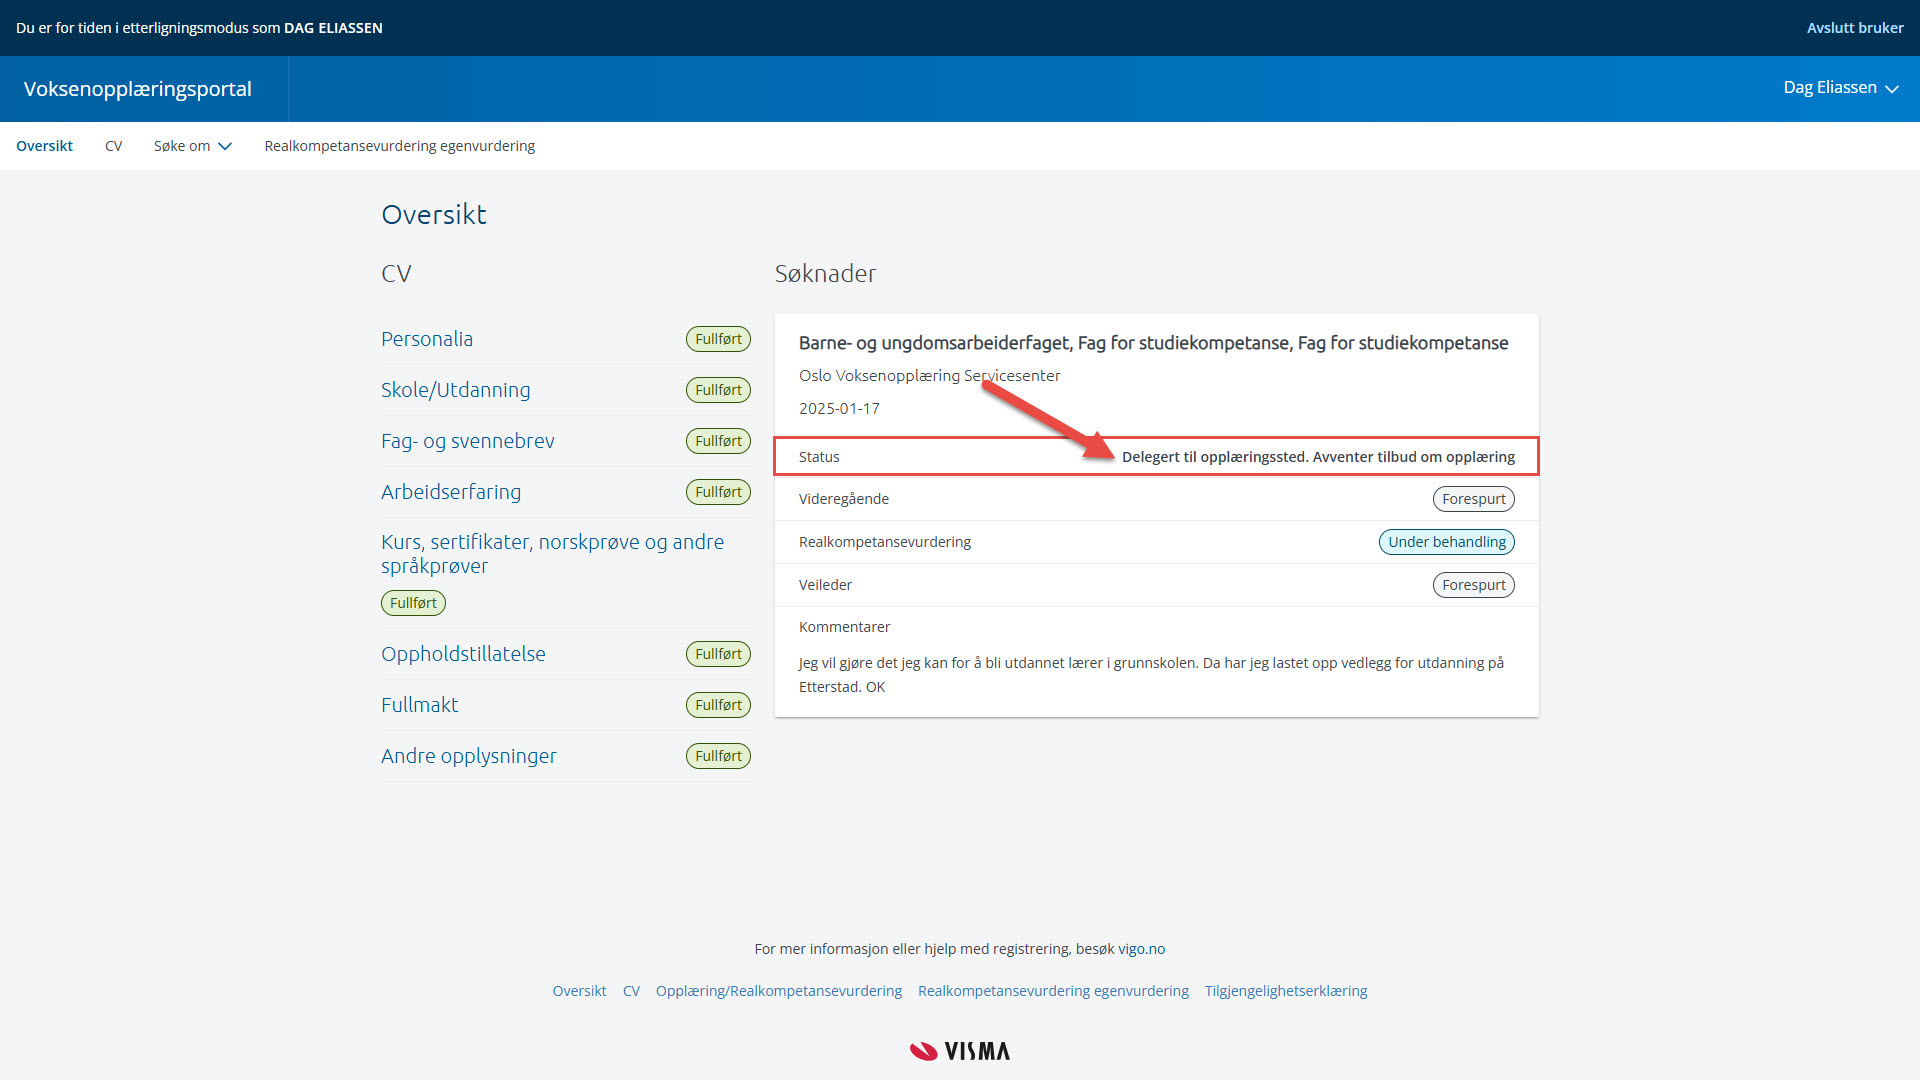Go to Oversikt tab in navigation
This screenshot has height=1080, width=1920.
point(44,146)
